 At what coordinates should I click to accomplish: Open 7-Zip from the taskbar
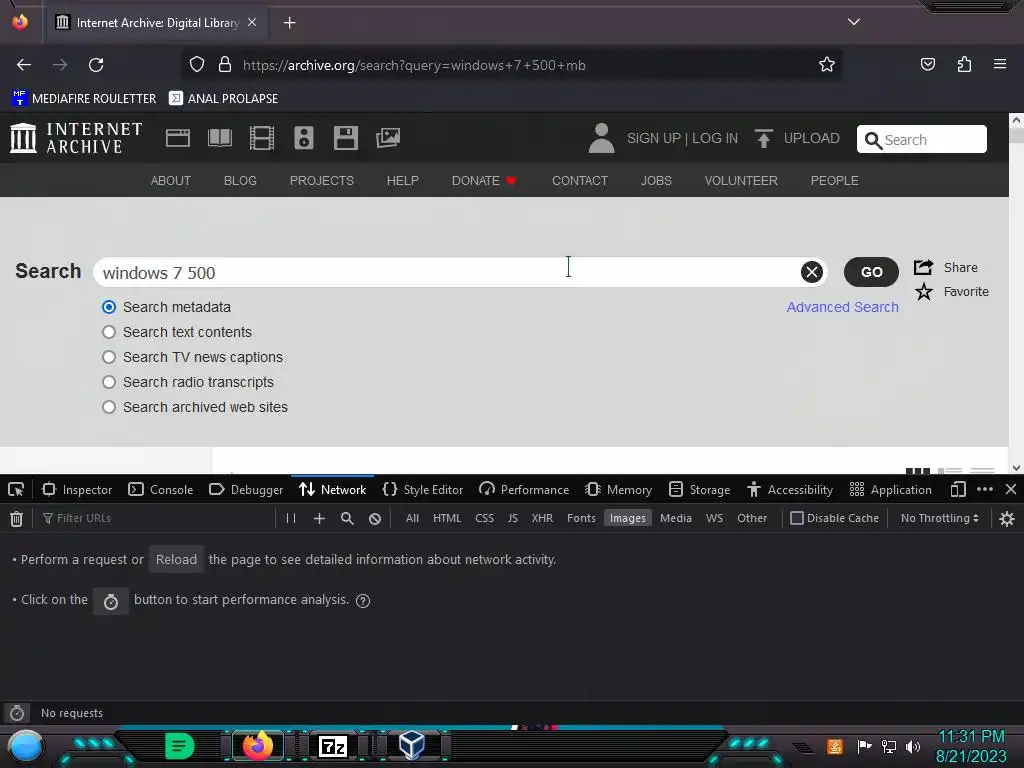(x=332, y=746)
